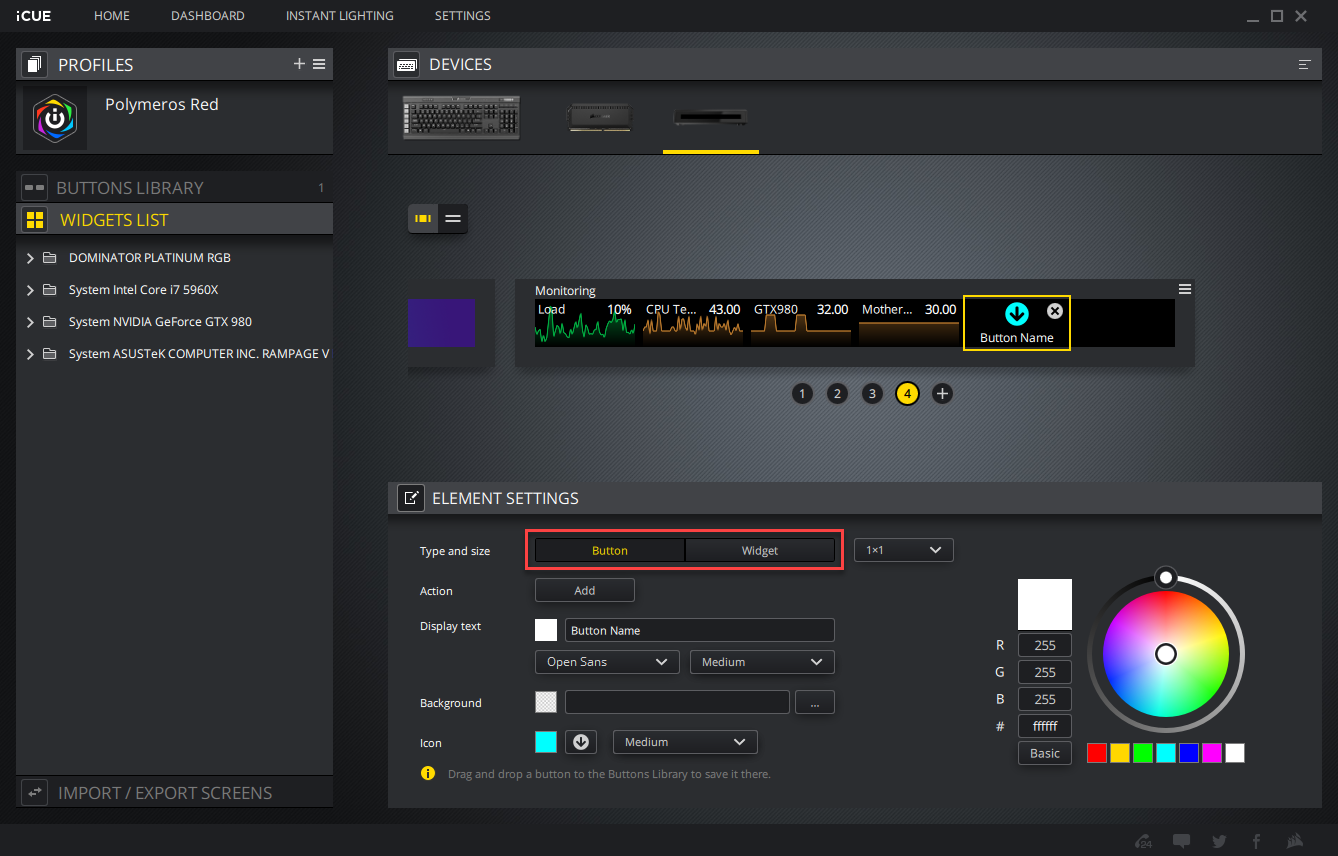Viewport: 1338px width, 856px height.
Task: Select the keyboard device thumbnail
Action: 461,117
